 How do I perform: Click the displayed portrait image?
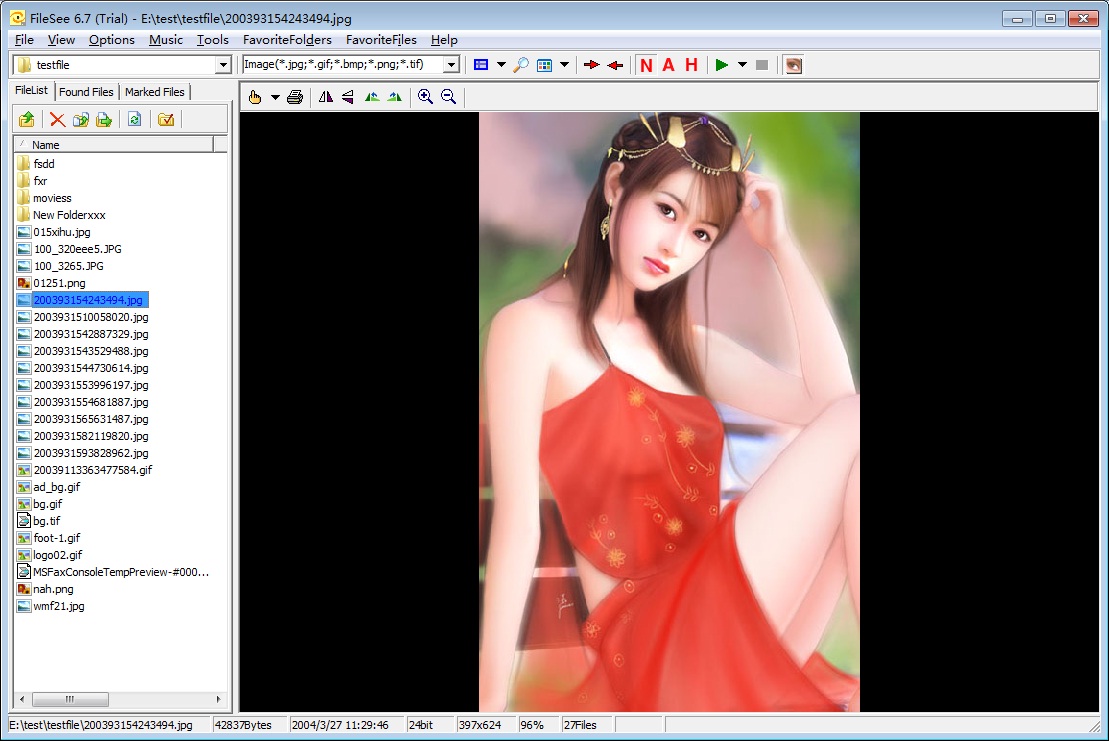(669, 412)
